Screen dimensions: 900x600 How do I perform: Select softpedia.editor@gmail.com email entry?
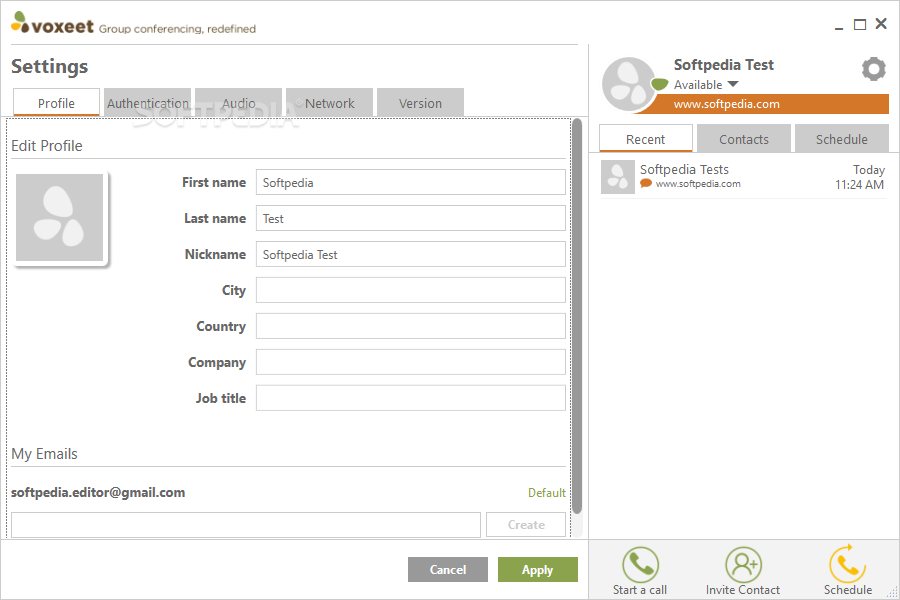coord(98,493)
